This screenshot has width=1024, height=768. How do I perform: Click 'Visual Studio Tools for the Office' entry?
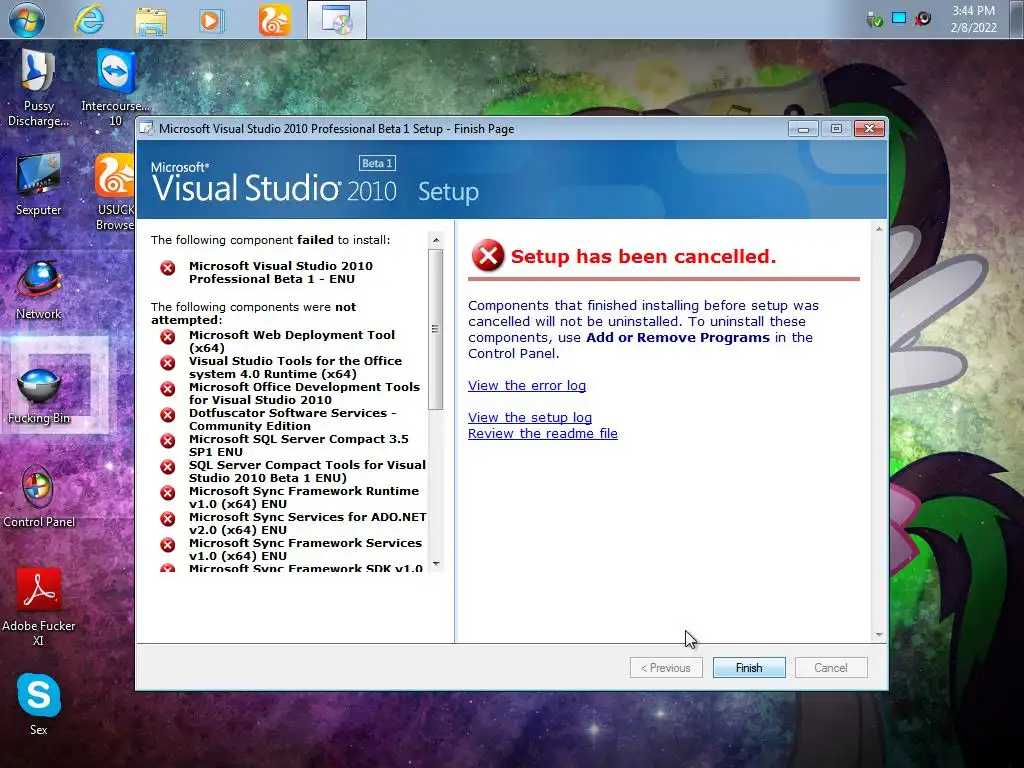[295, 367]
